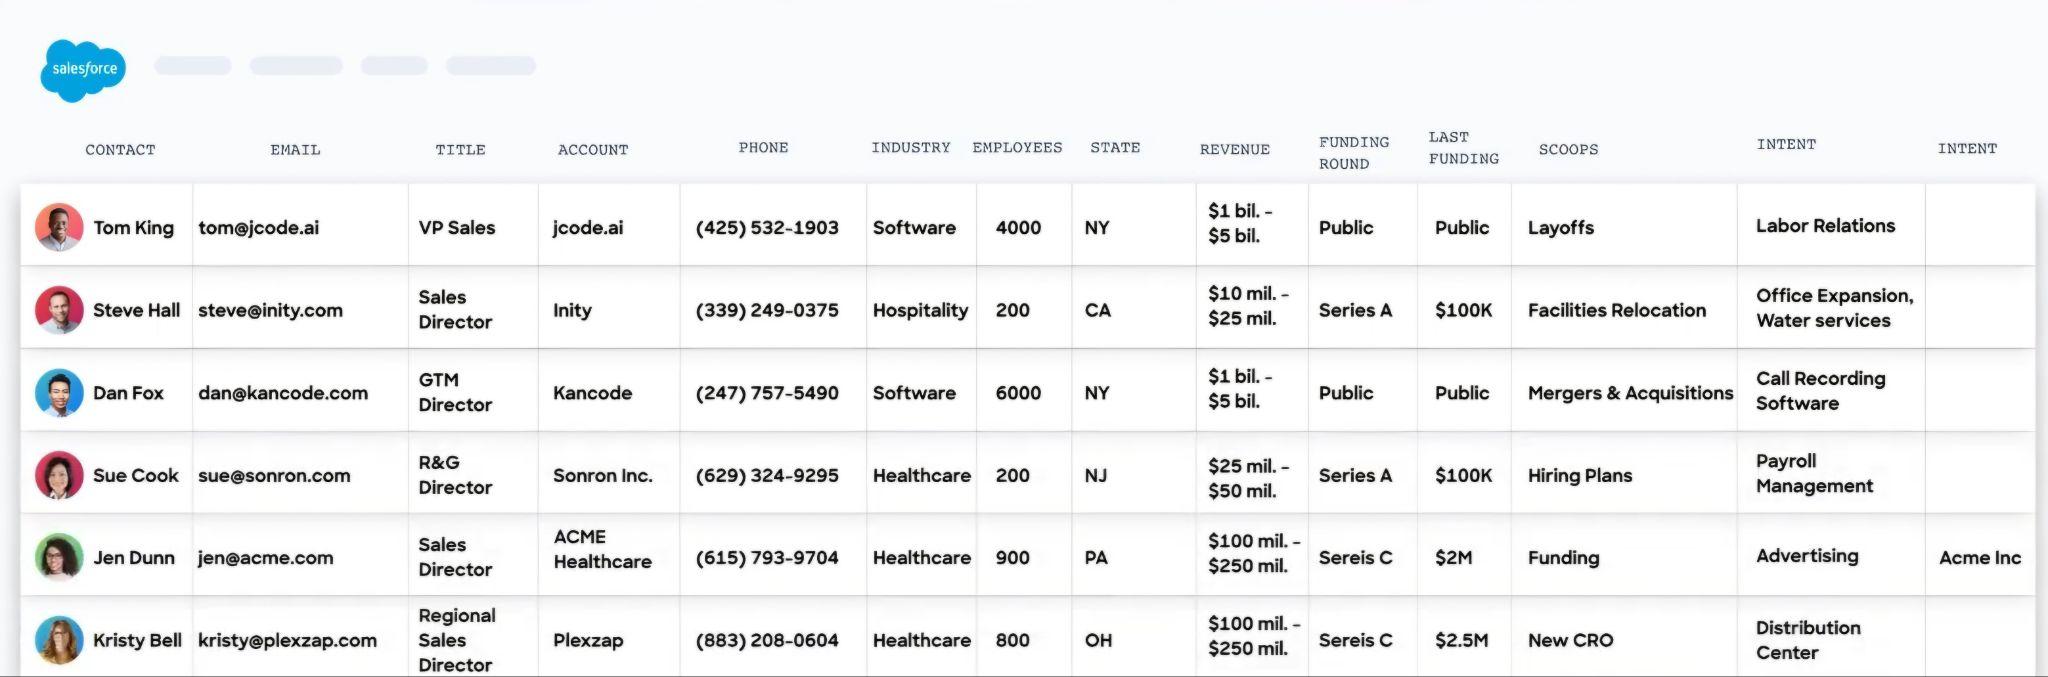The image size is (2048, 677).
Task: Click the FUNDING ROUND column header
Action: point(1354,153)
